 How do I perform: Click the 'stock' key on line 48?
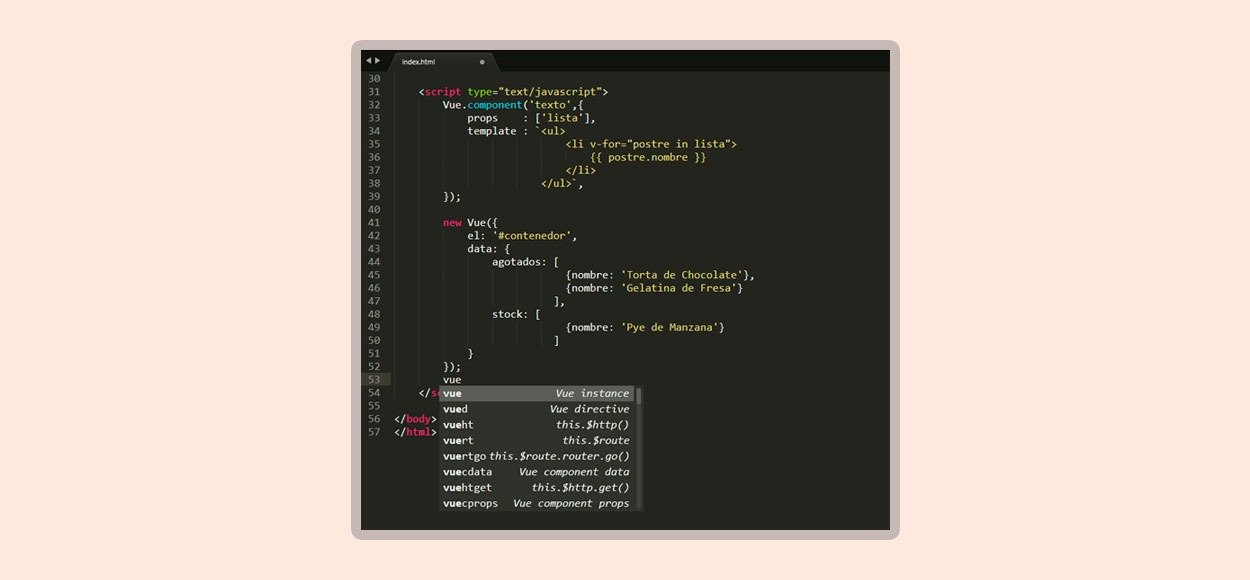[x=507, y=314]
